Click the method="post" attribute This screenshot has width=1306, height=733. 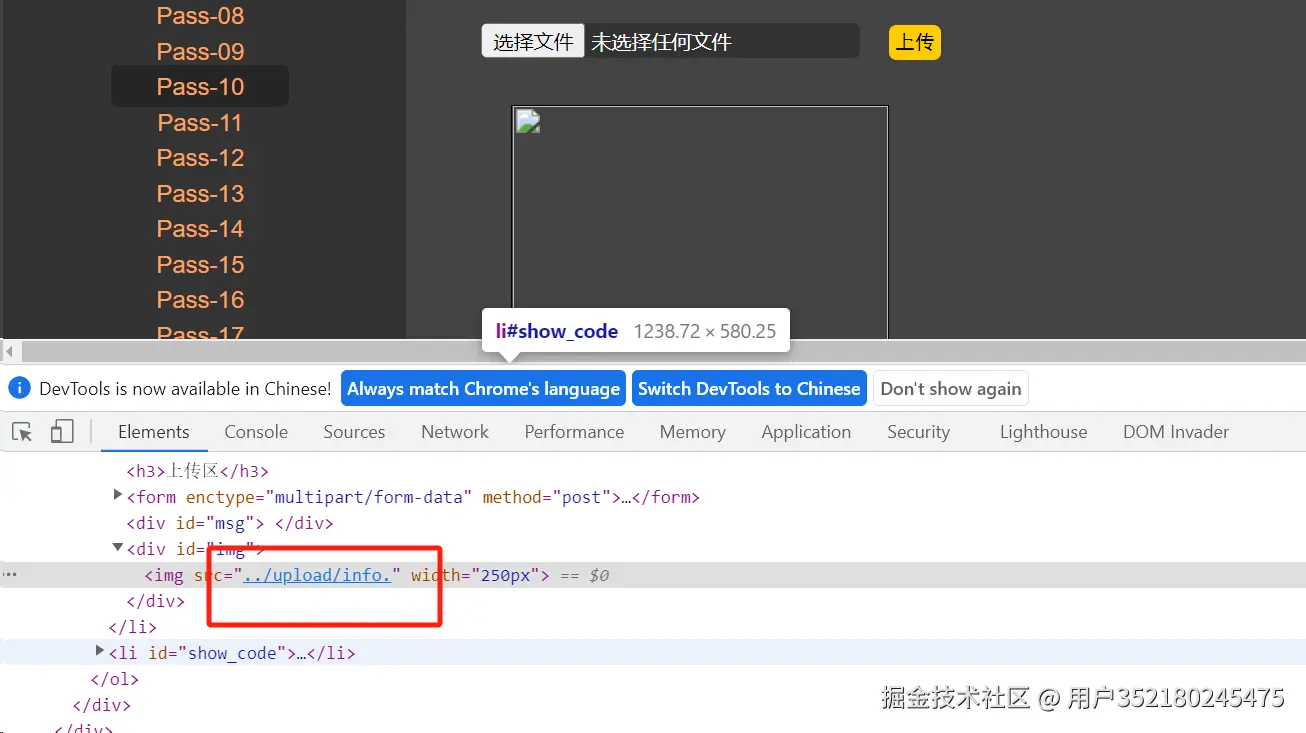(546, 497)
